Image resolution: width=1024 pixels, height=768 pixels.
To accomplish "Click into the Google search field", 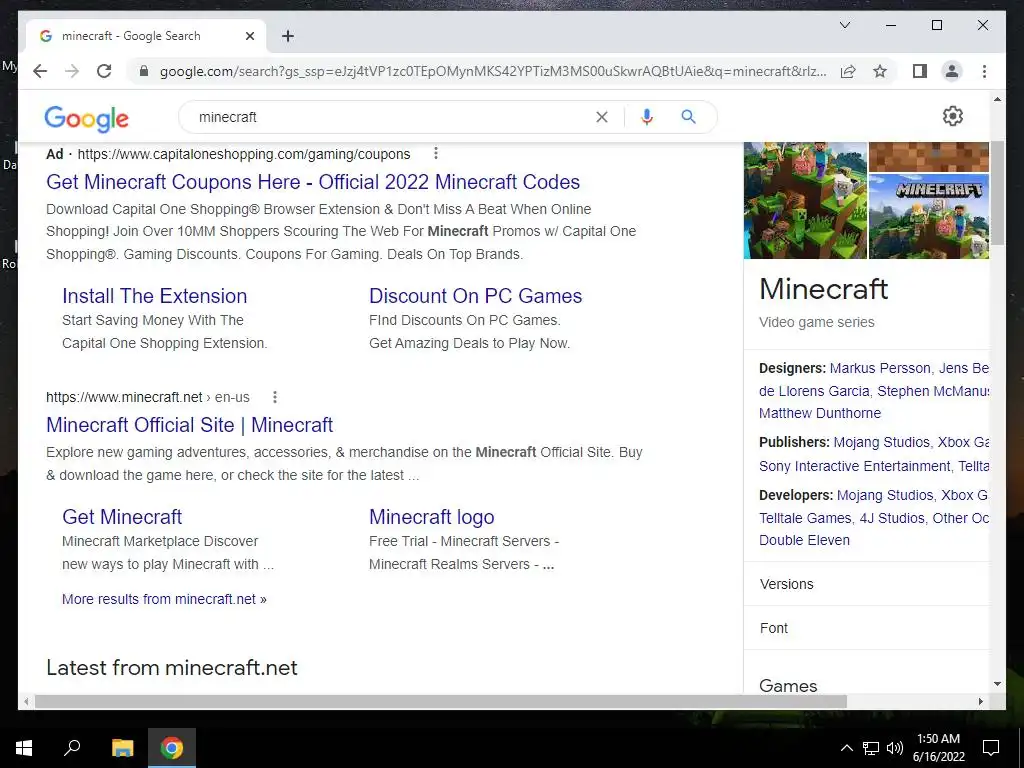I will 392,117.
